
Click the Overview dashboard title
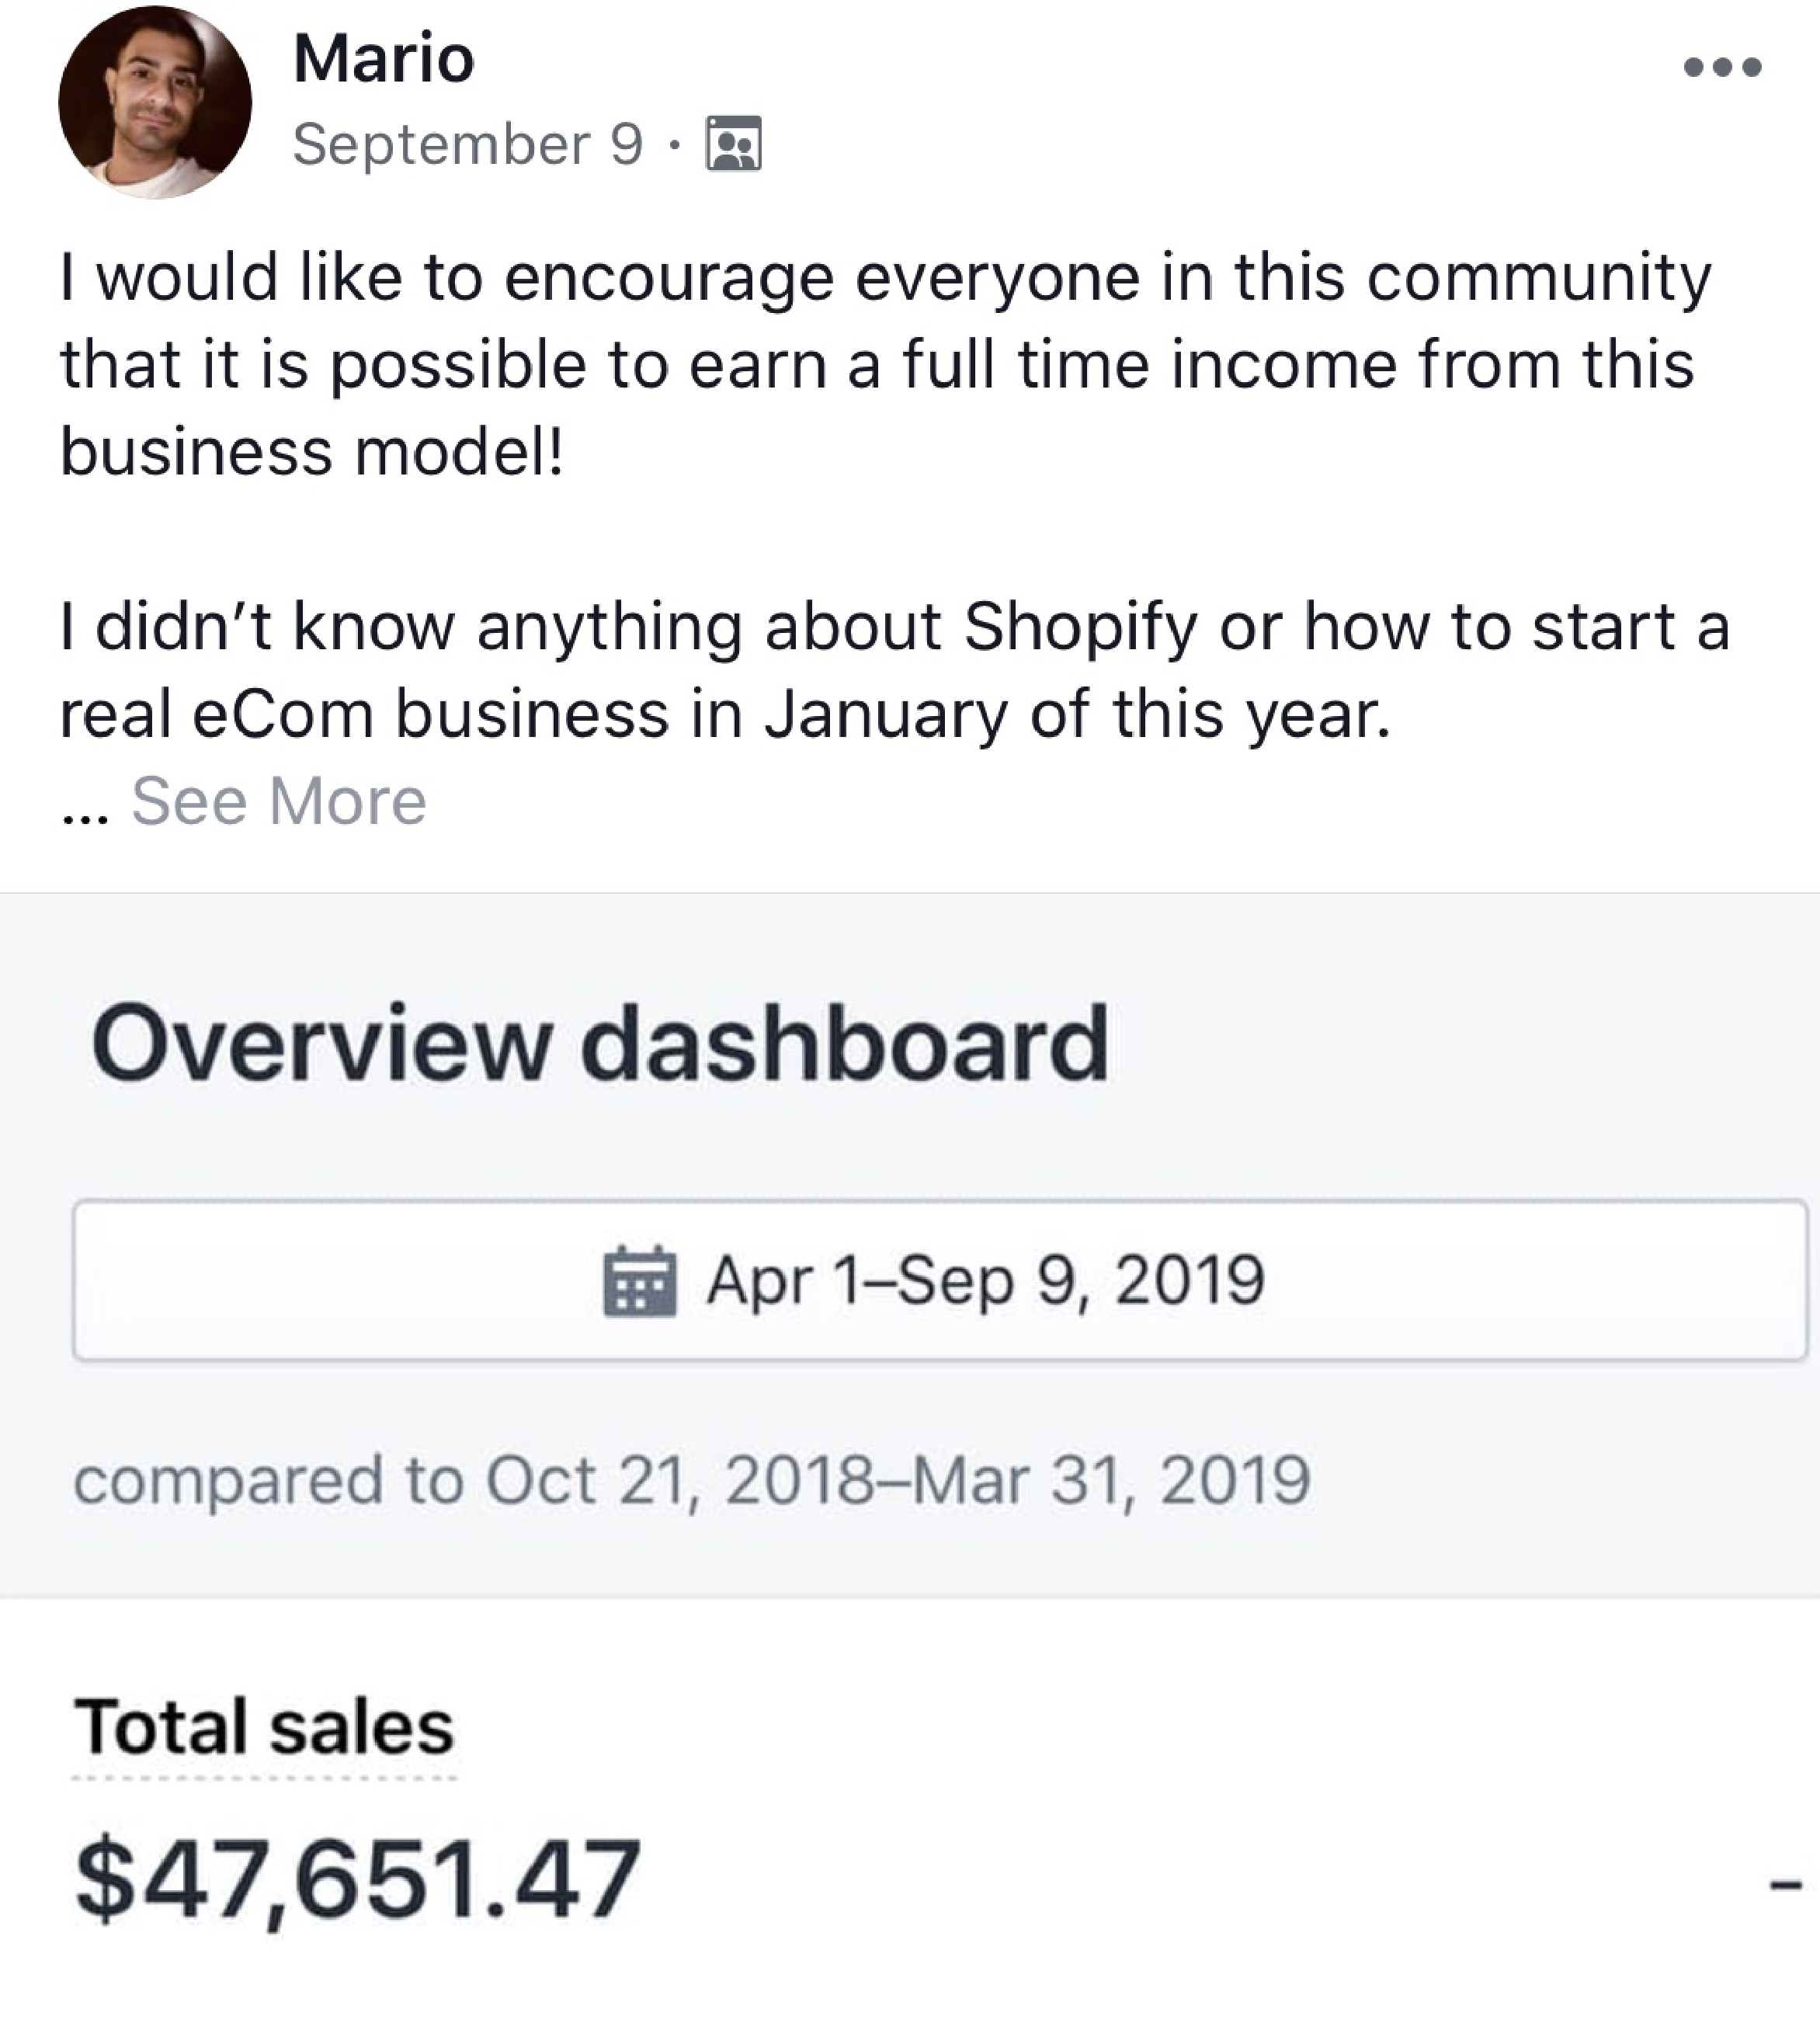tap(600, 1044)
